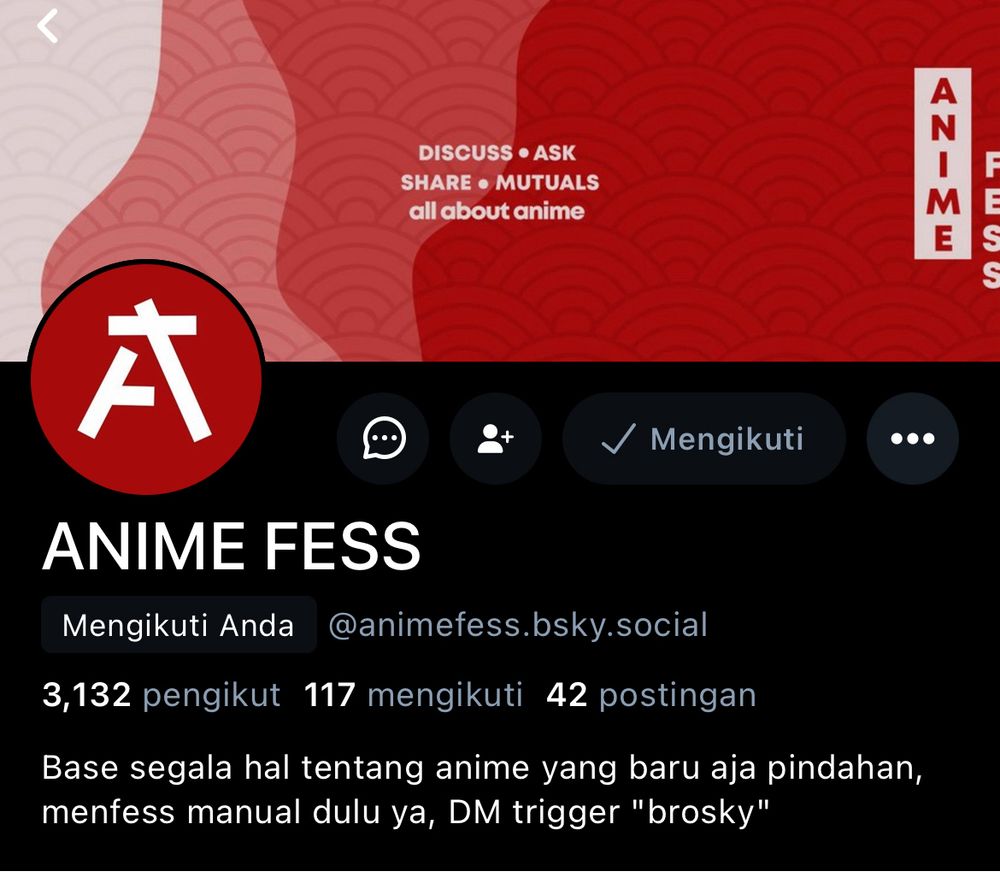This screenshot has height=872, width=1000.
Task: Open the three-dot more options menu
Action: pos(912,438)
